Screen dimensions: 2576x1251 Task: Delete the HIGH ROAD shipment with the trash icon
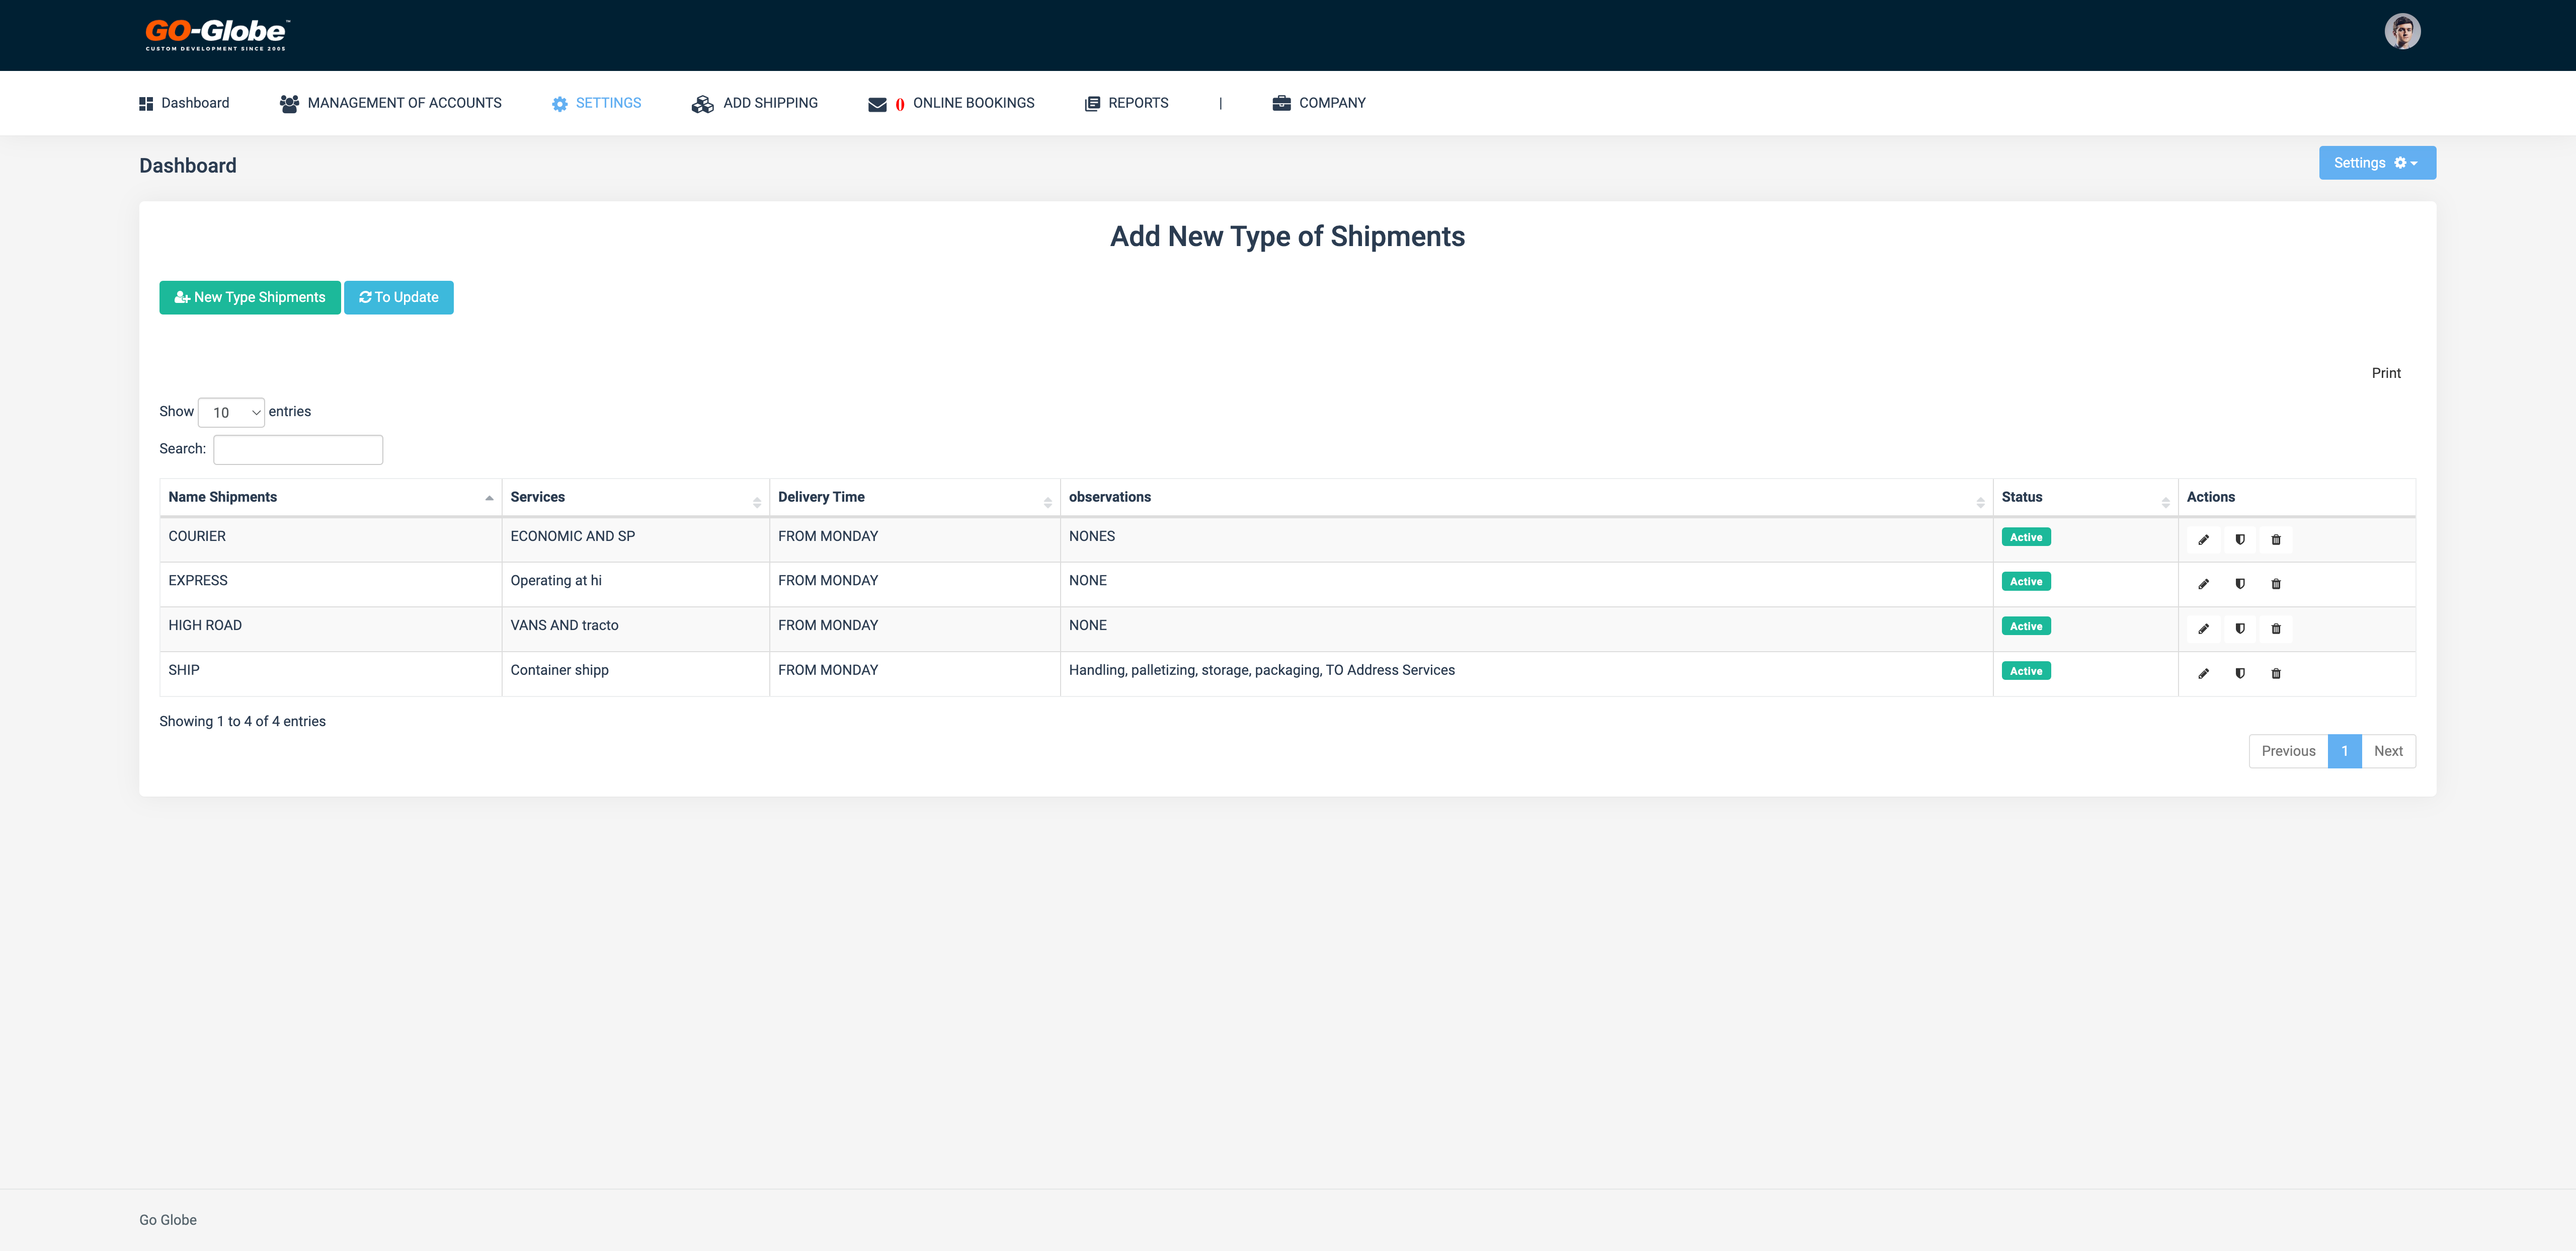(2276, 629)
